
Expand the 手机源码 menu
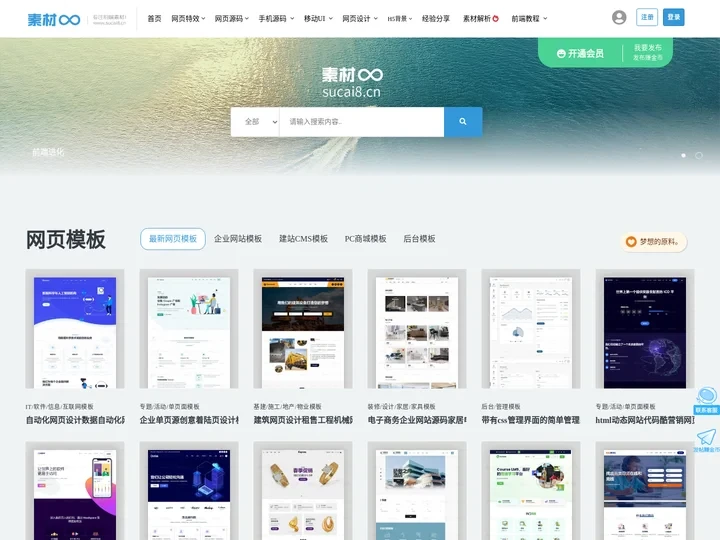pyautogui.click(x=276, y=19)
